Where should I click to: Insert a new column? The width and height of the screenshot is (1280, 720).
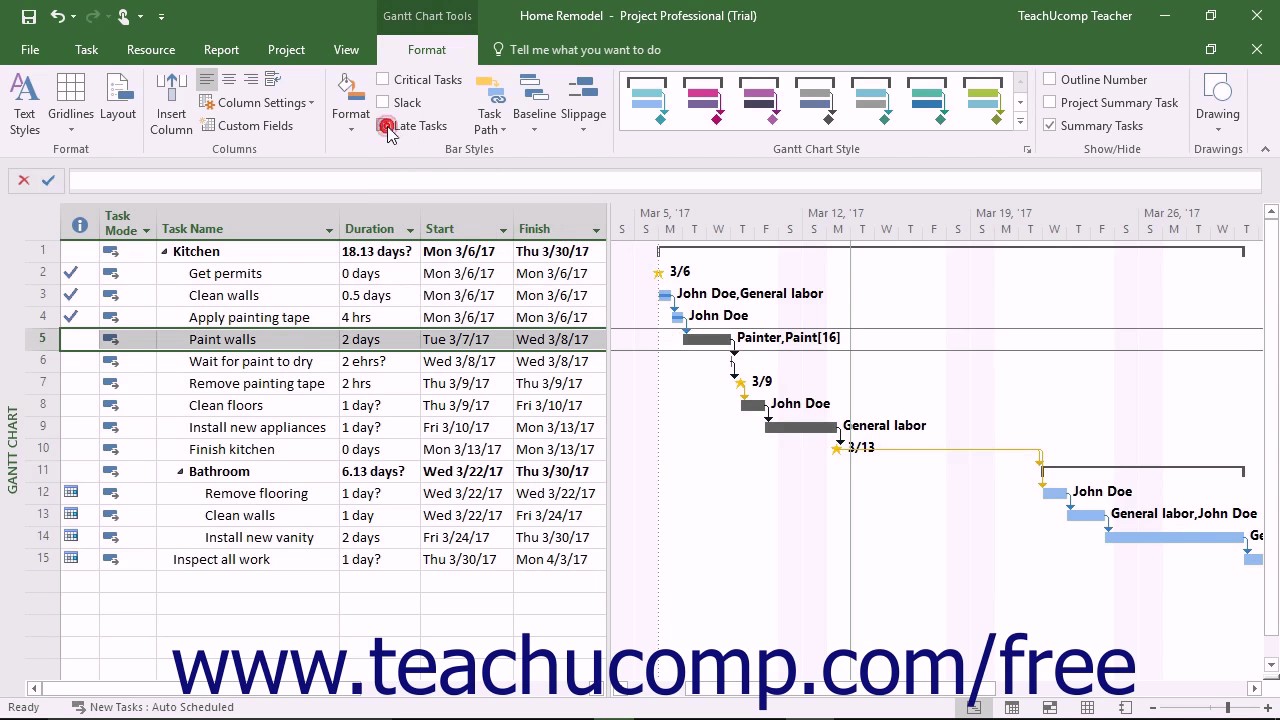171,105
